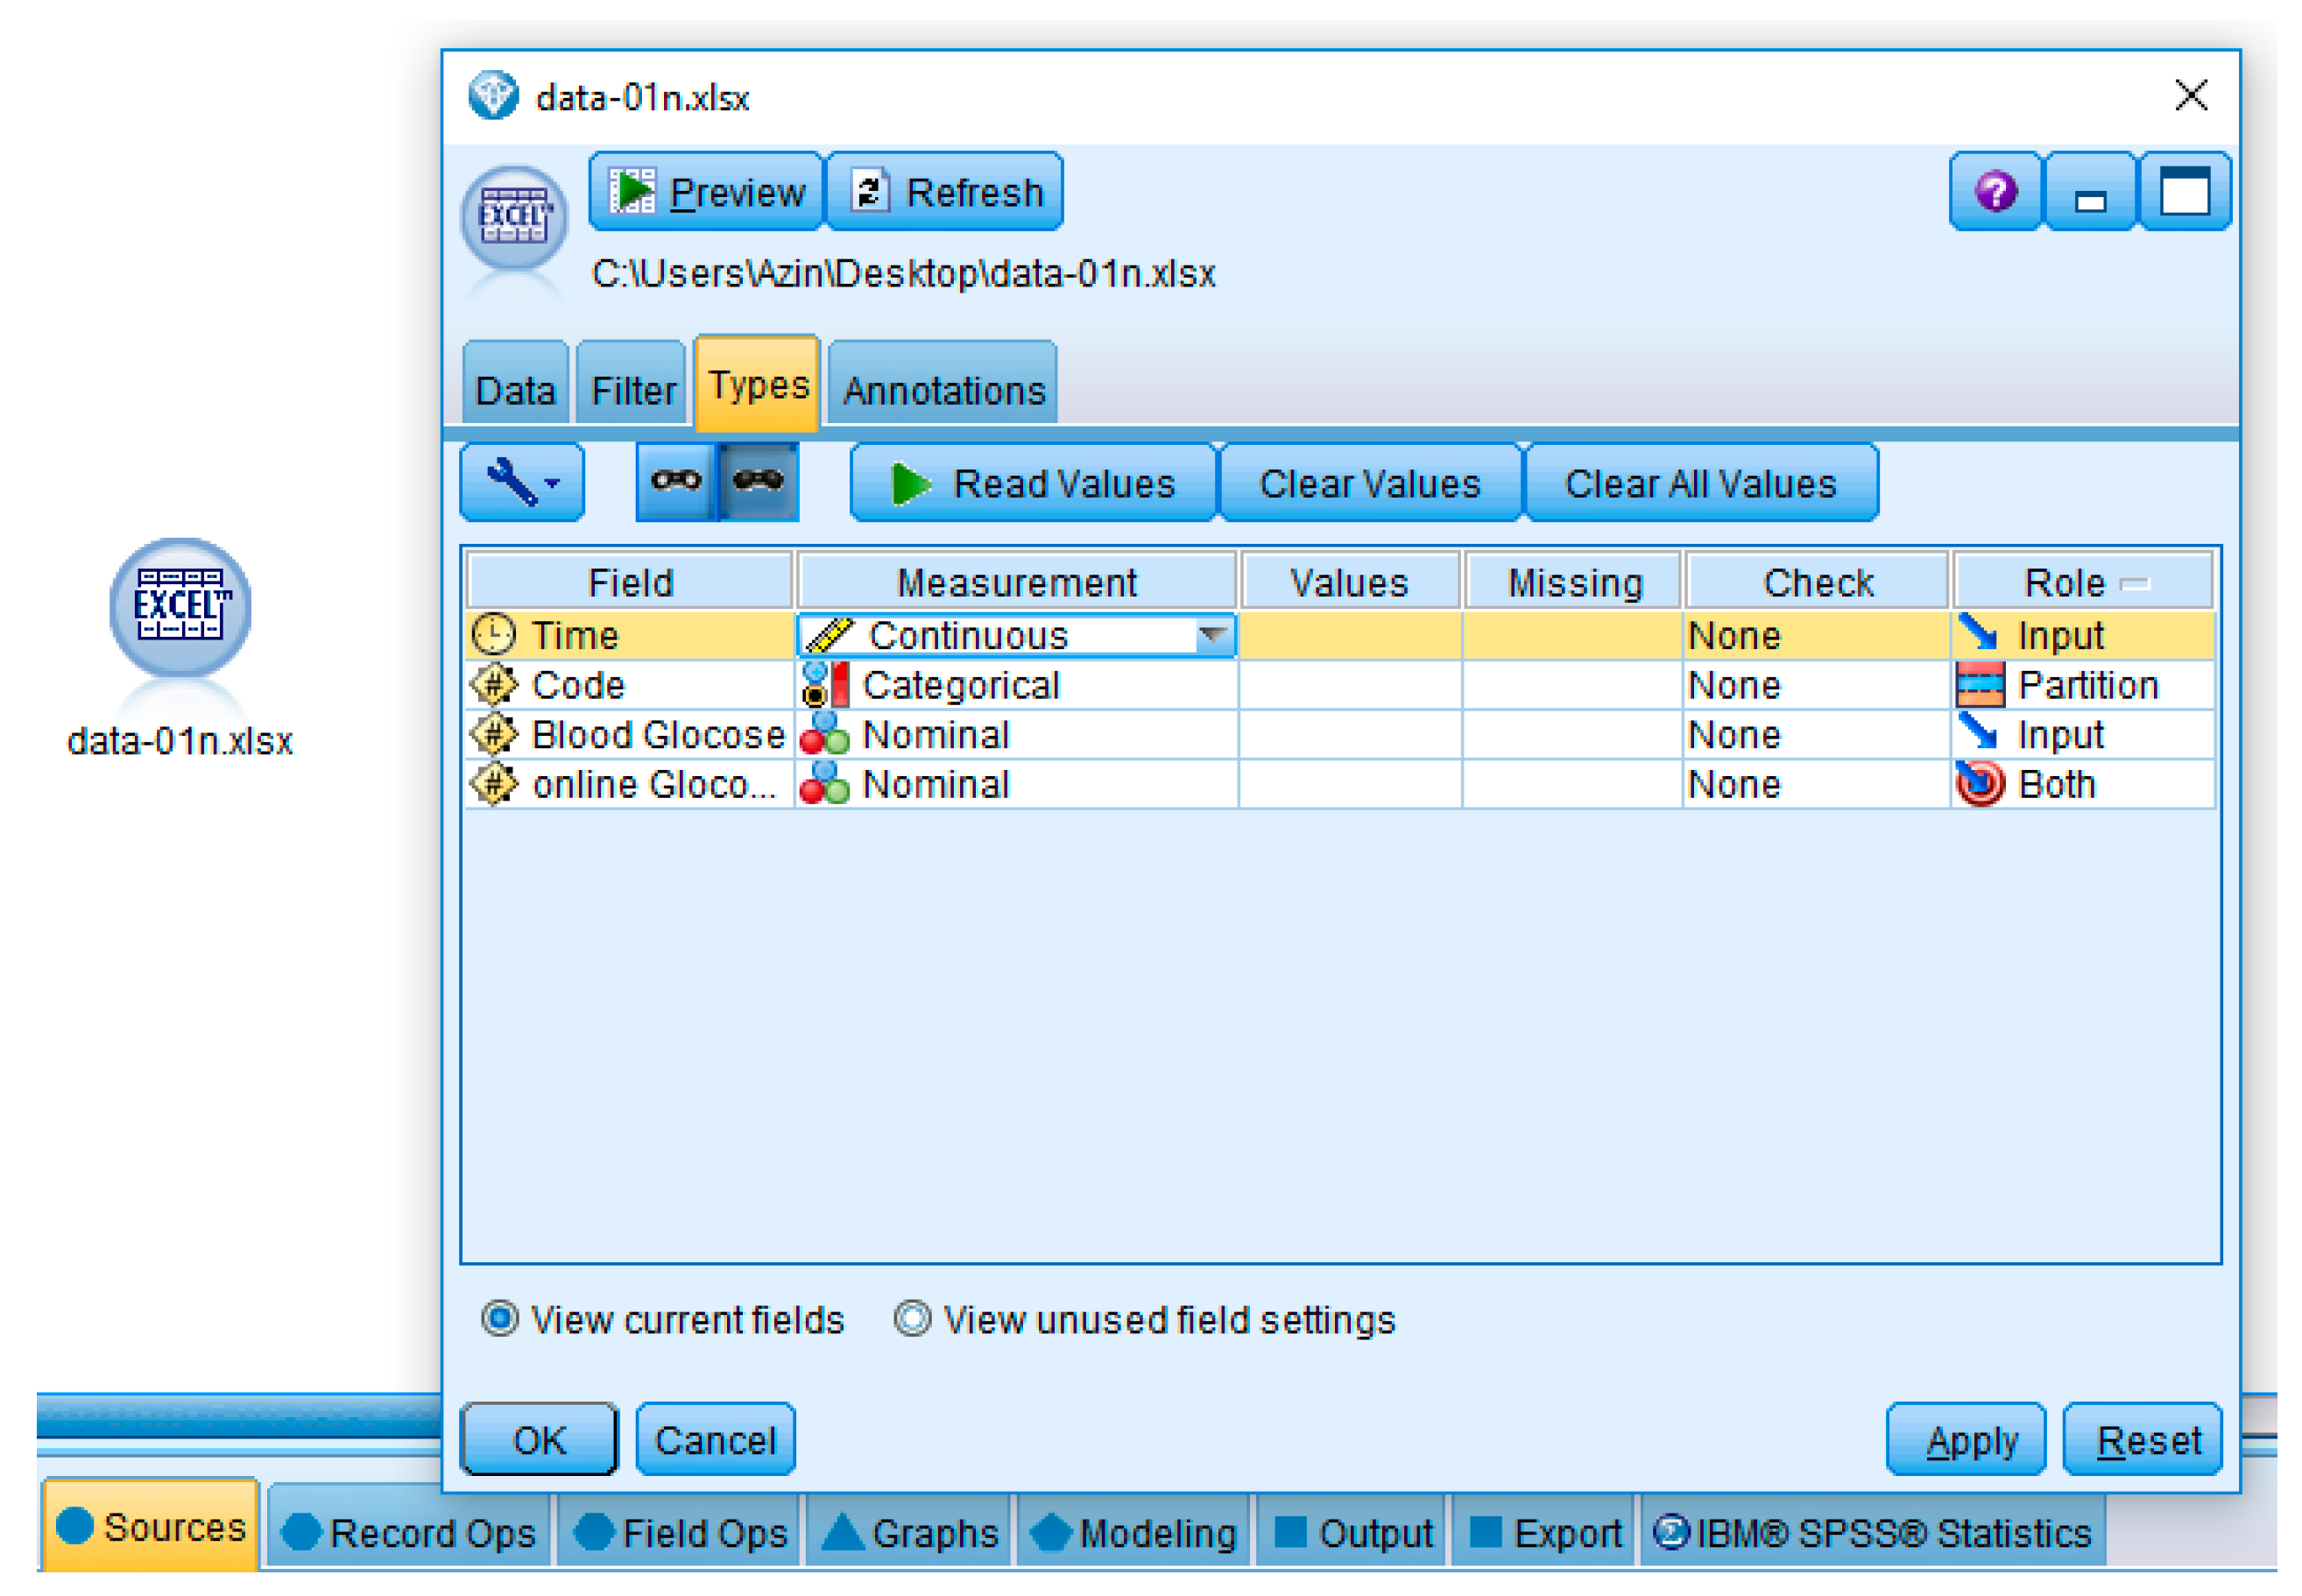Image resolution: width=2302 pixels, height=1596 pixels.
Task: Select View current fields radio button
Action: pyautogui.click(x=499, y=1318)
